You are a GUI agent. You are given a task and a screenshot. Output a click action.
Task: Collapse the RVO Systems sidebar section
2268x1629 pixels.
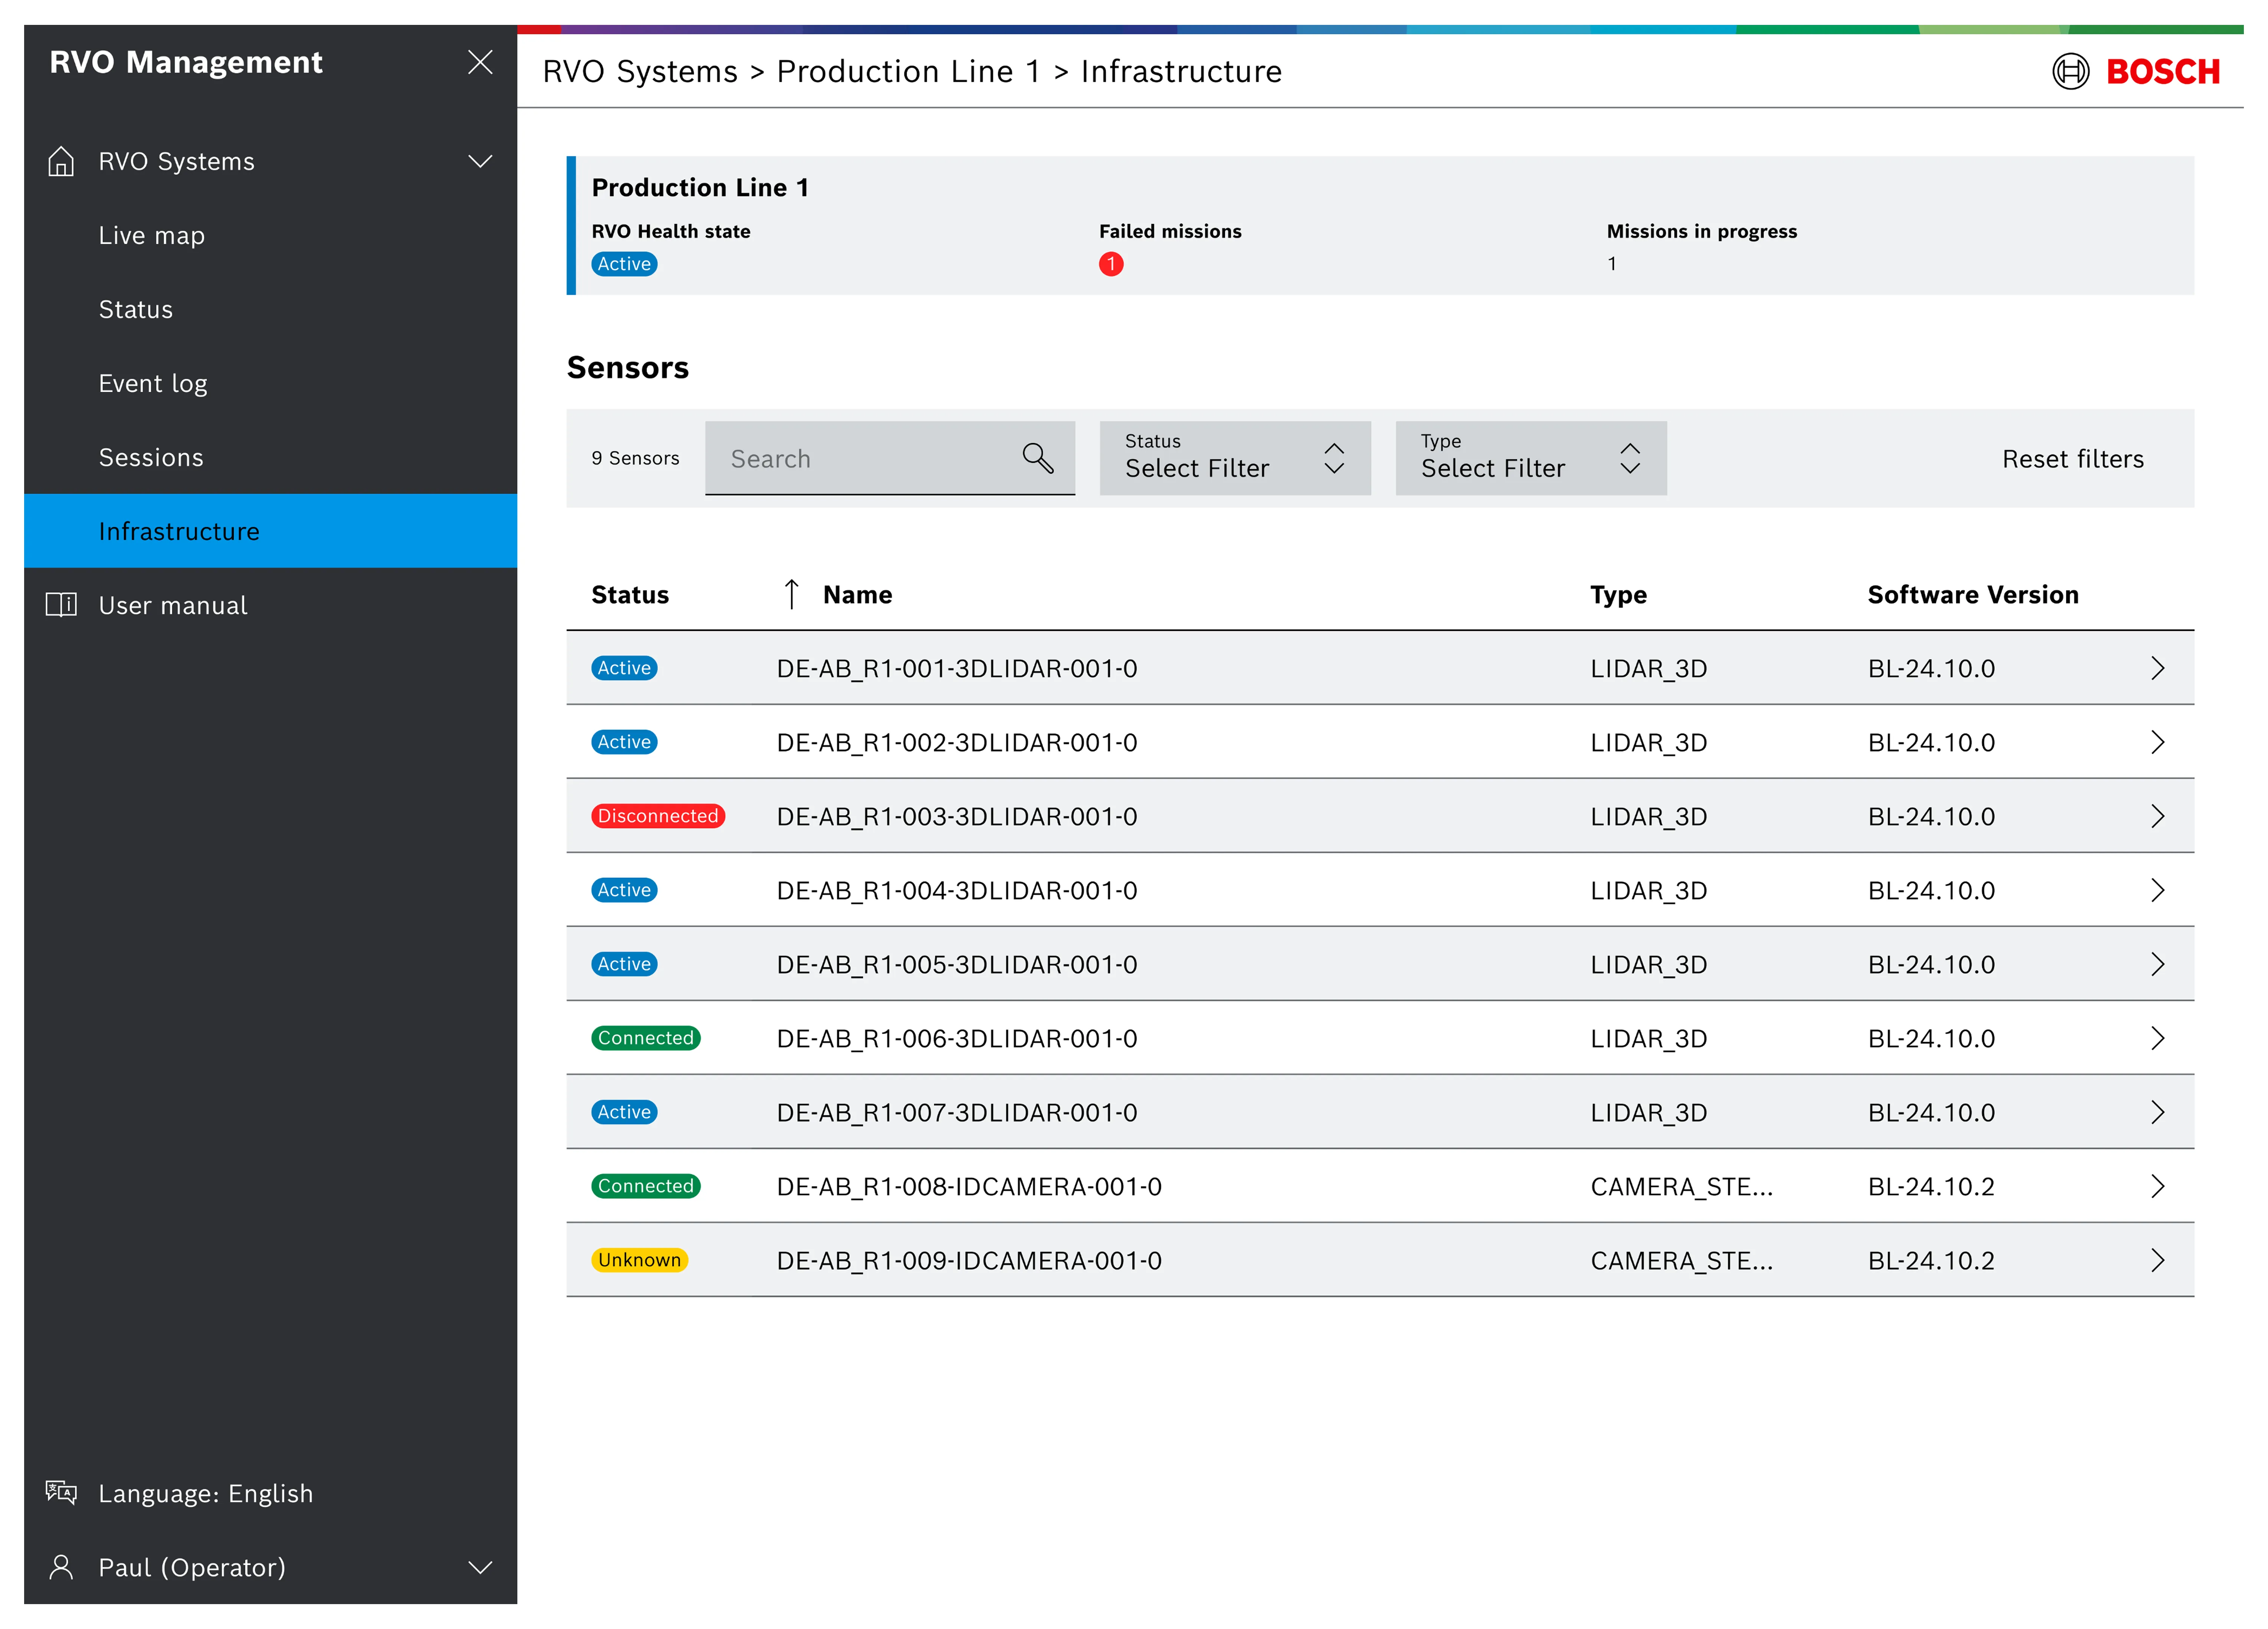(x=479, y=161)
